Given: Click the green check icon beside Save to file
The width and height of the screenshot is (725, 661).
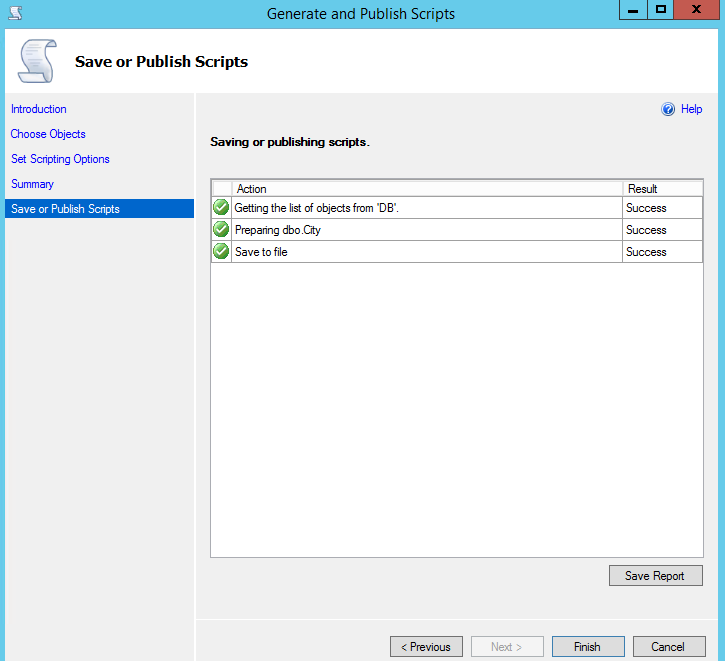Looking at the screenshot, I should pos(221,251).
